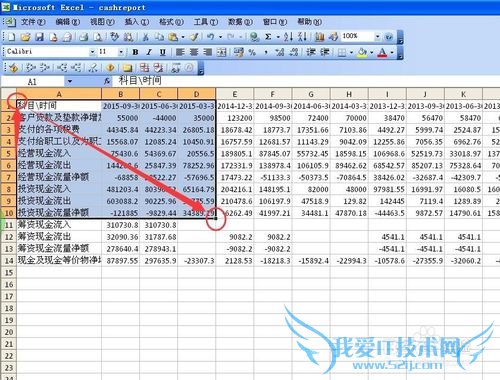
Task: Open the 格式 menu
Action: coord(171,22)
